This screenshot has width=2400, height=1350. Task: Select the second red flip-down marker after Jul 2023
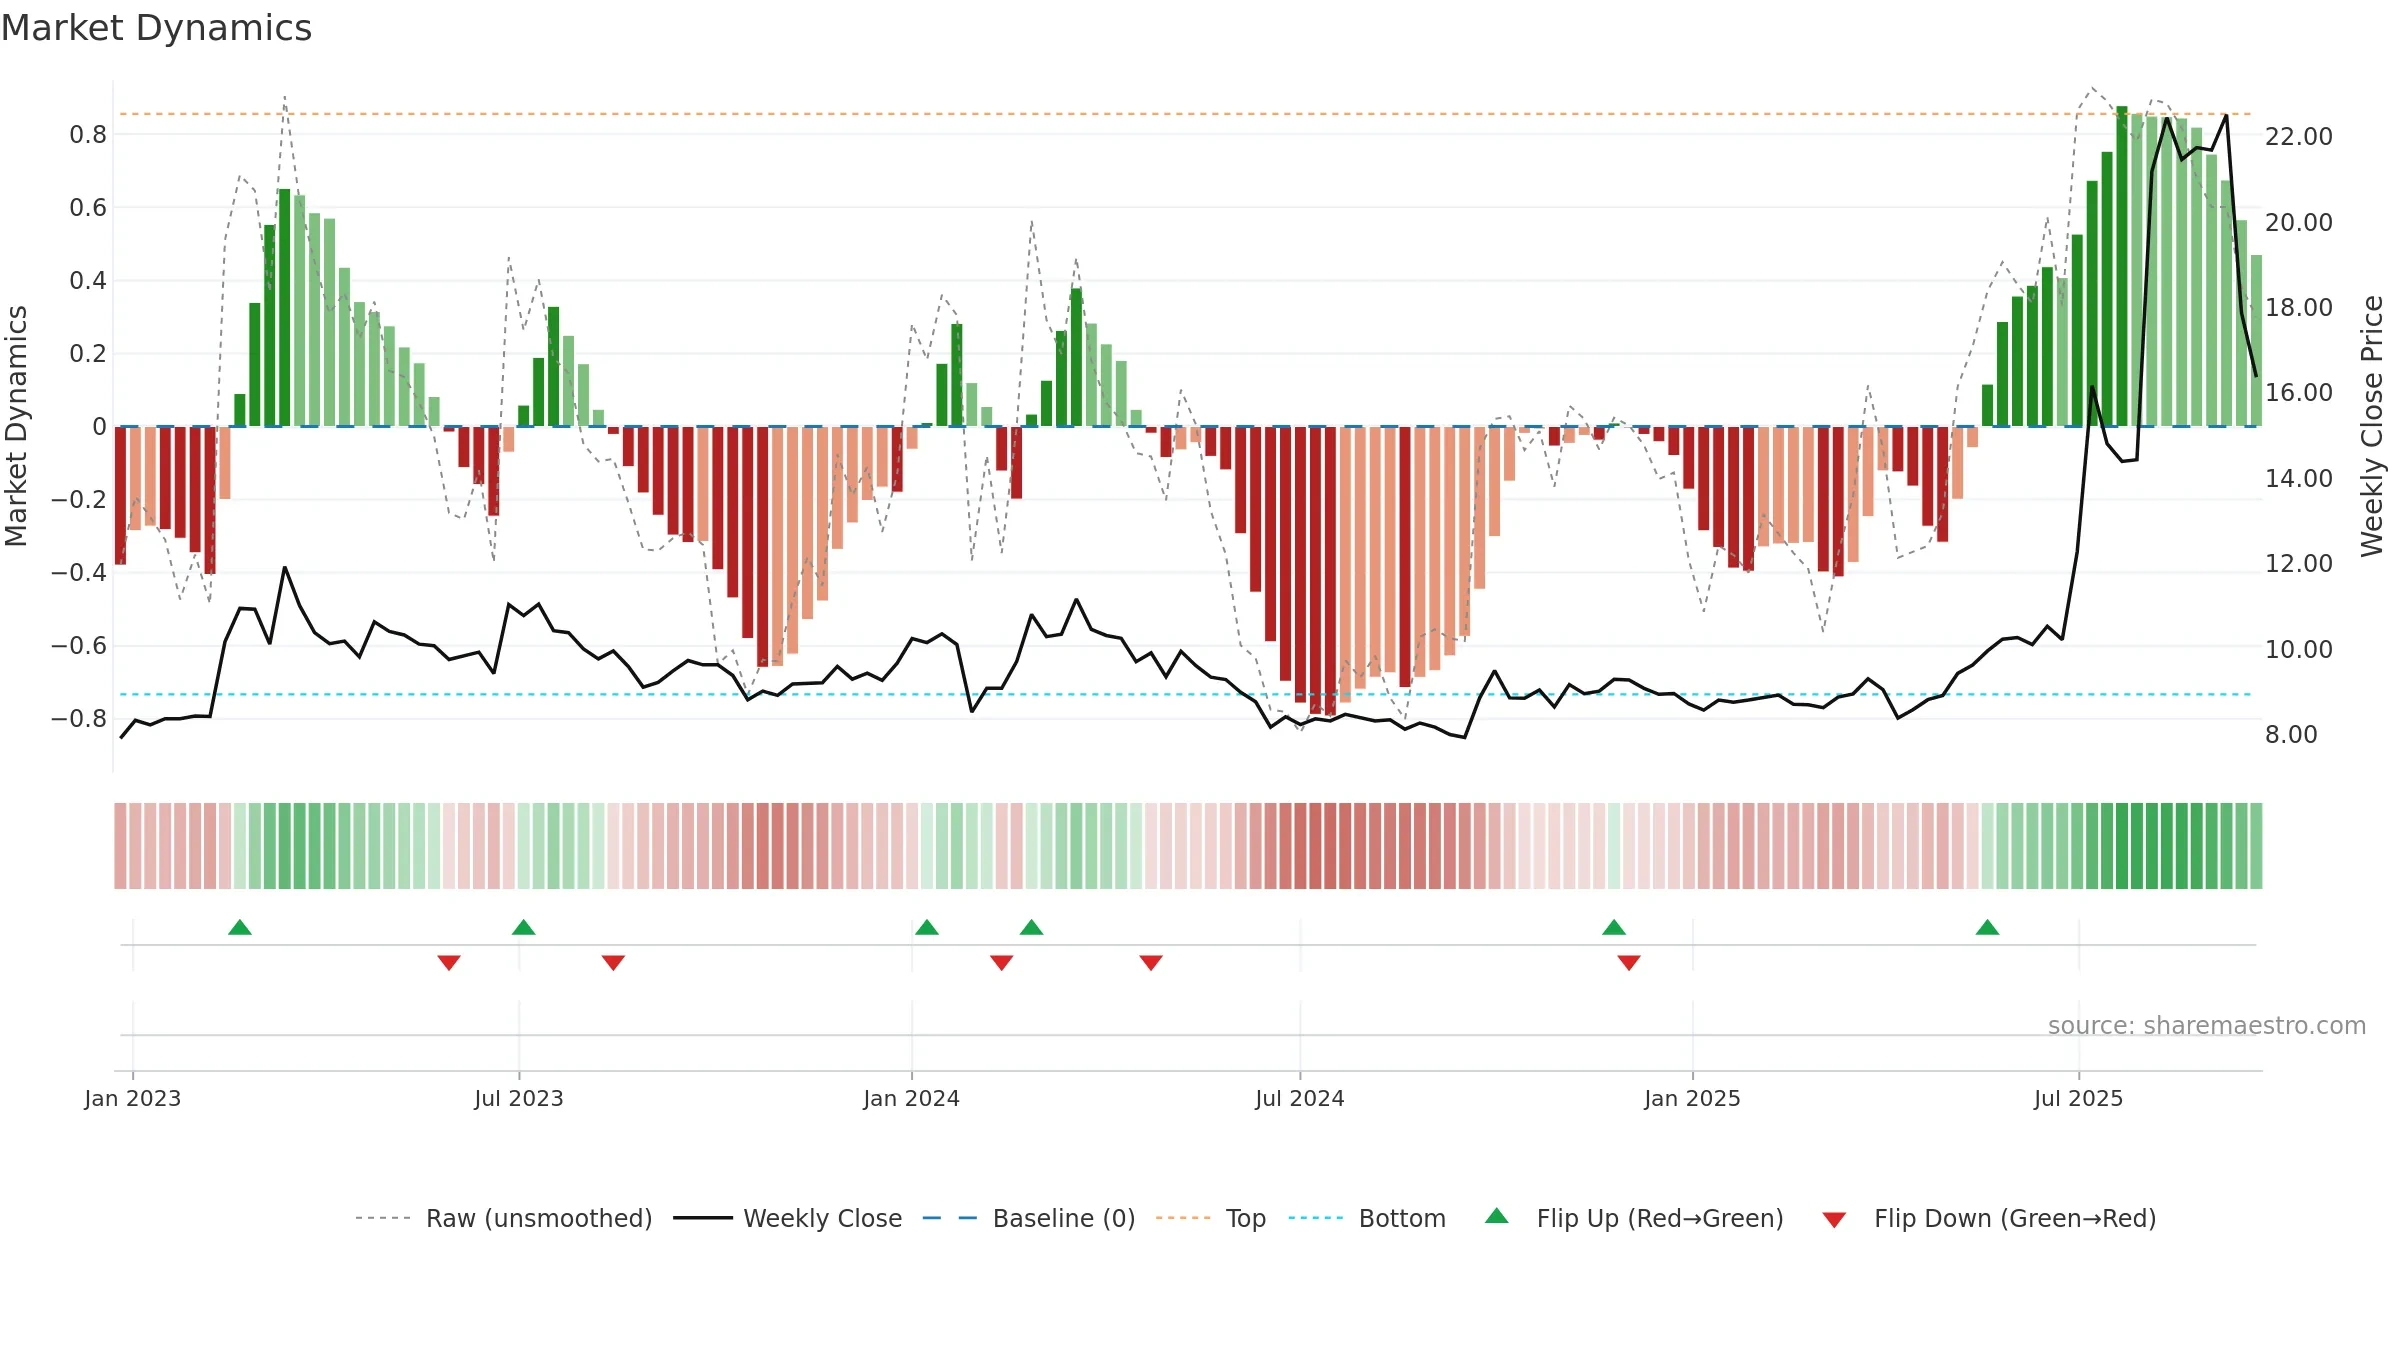[x=613, y=962]
